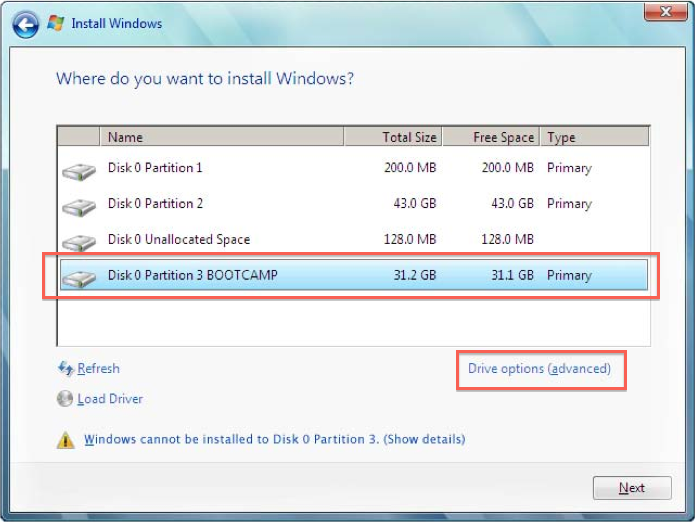Viewport: 698px width, 525px height.
Task: Click the 31.2 GB total size value
Action: coord(414,275)
